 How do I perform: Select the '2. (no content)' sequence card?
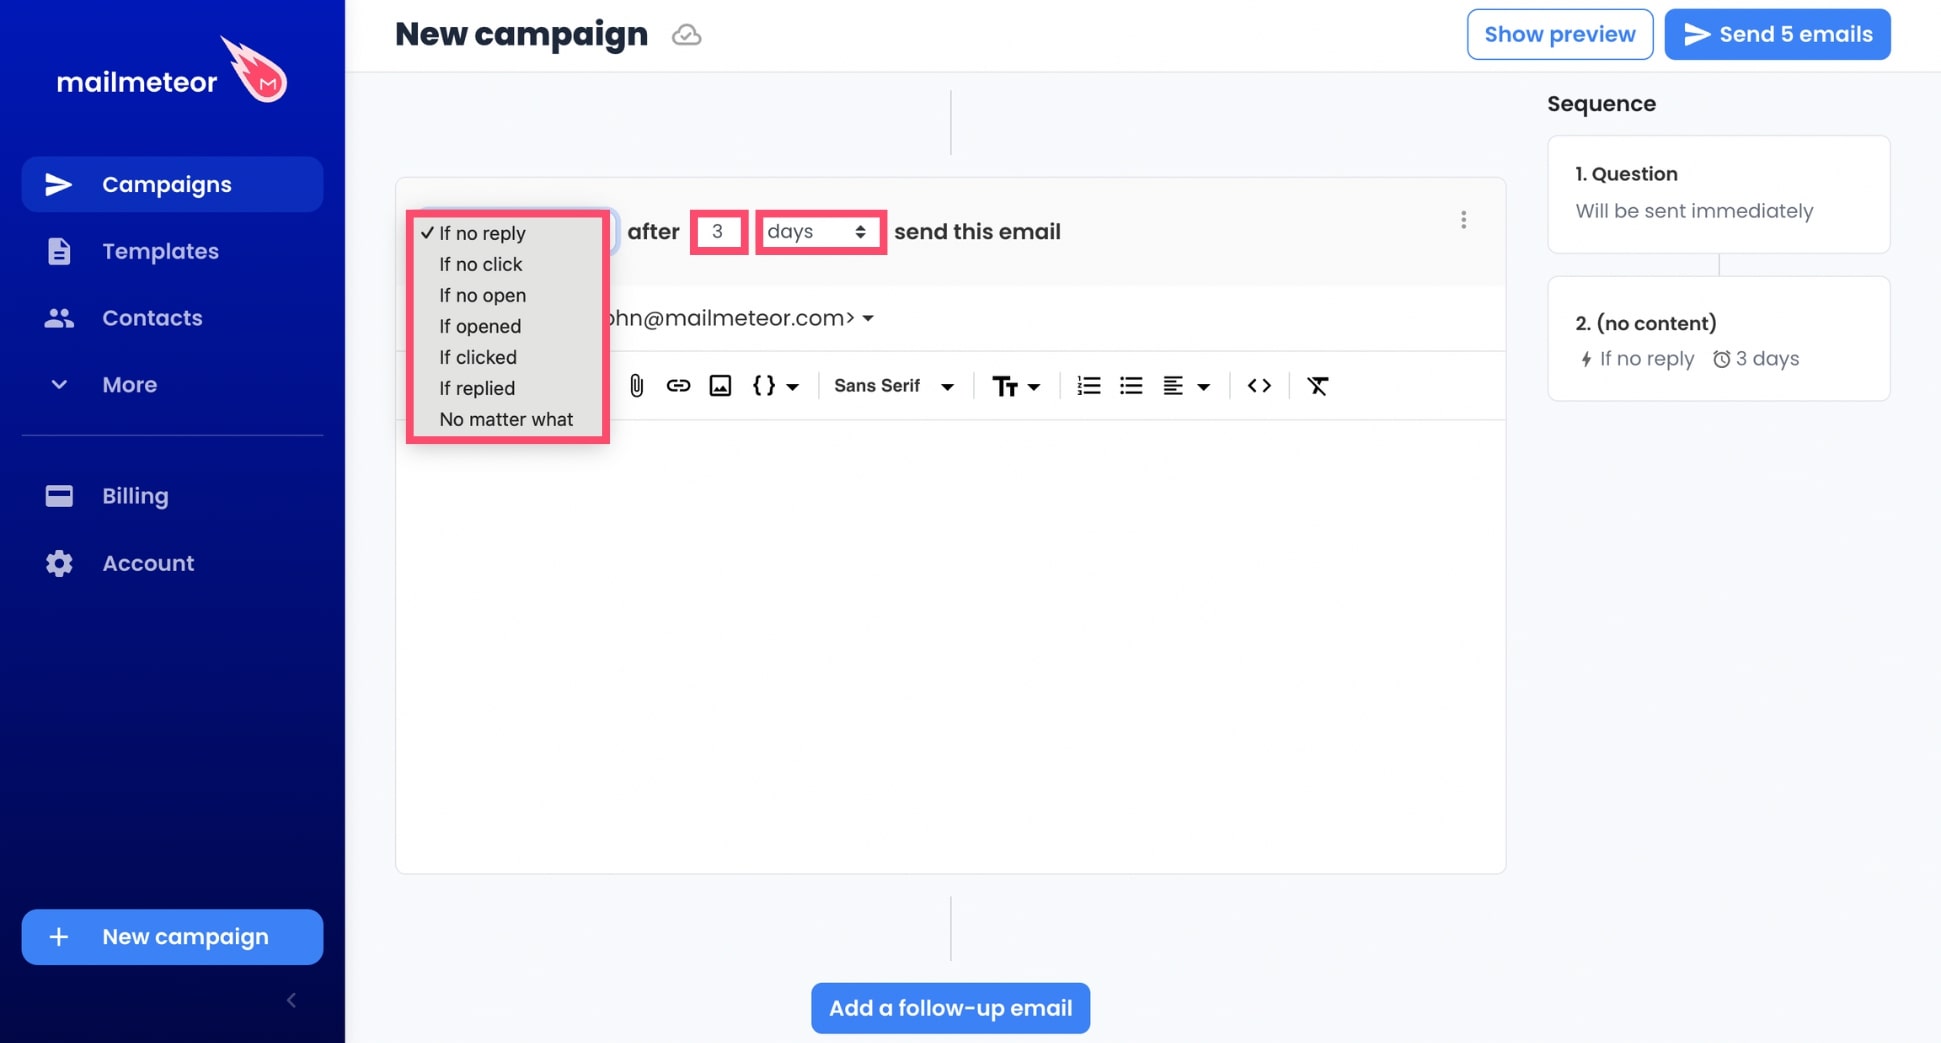click(x=1718, y=339)
